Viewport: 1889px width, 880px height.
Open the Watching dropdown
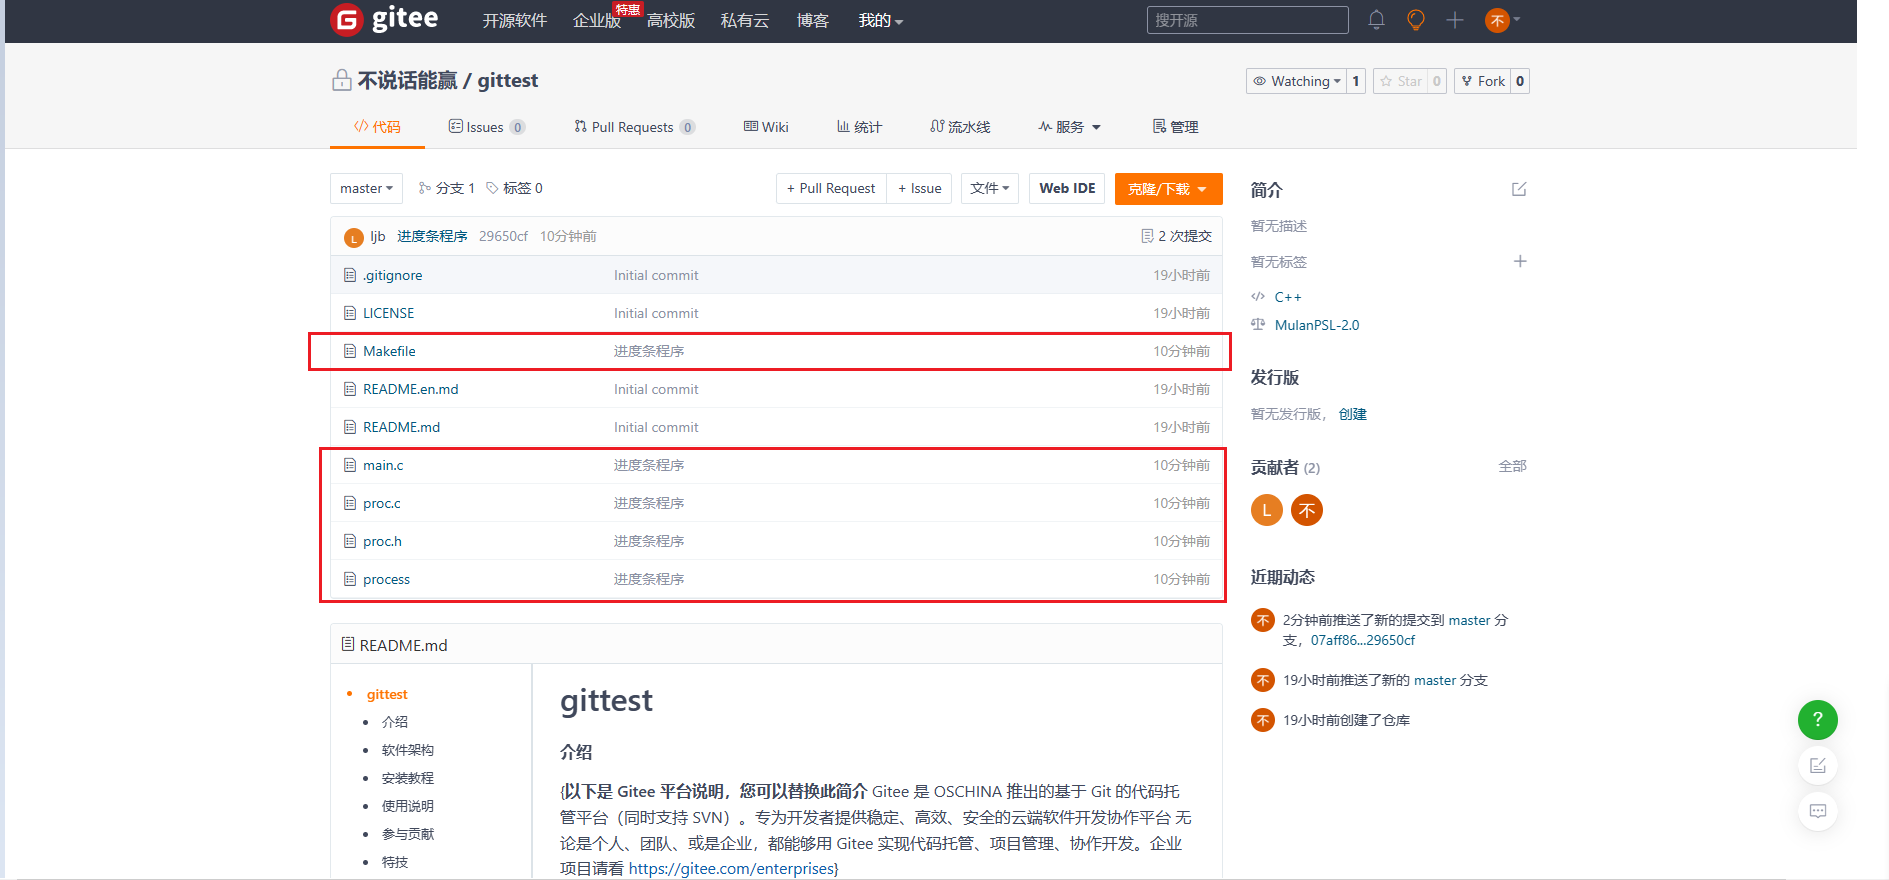[1295, 81]
